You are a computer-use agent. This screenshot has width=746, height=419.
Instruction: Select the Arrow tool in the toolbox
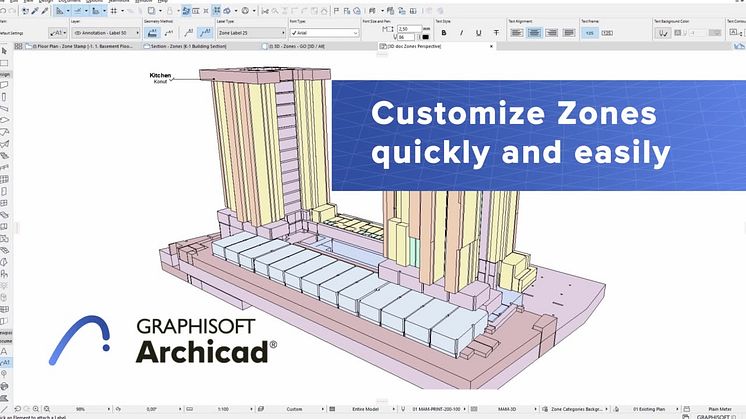(x=4, y=51)
